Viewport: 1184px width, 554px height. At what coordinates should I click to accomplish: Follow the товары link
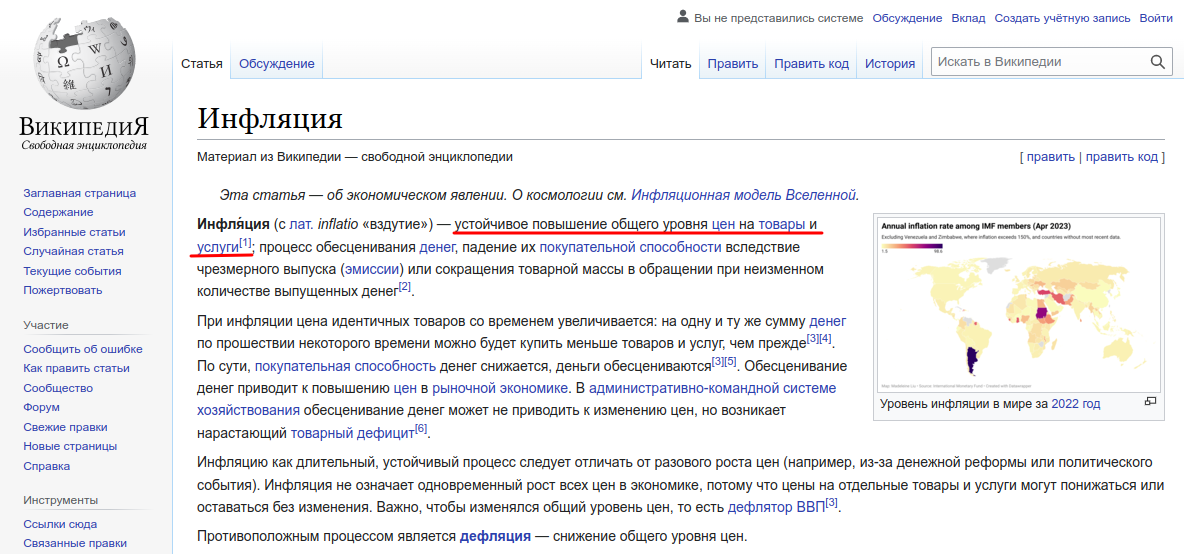782,224
